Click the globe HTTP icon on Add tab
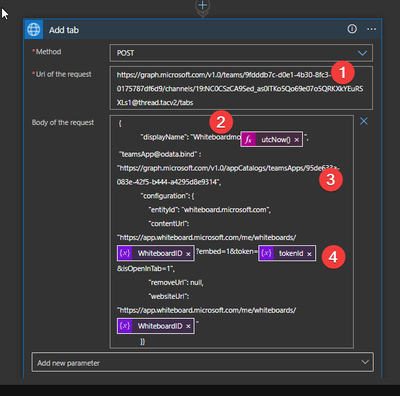 [x=34, y=30]
